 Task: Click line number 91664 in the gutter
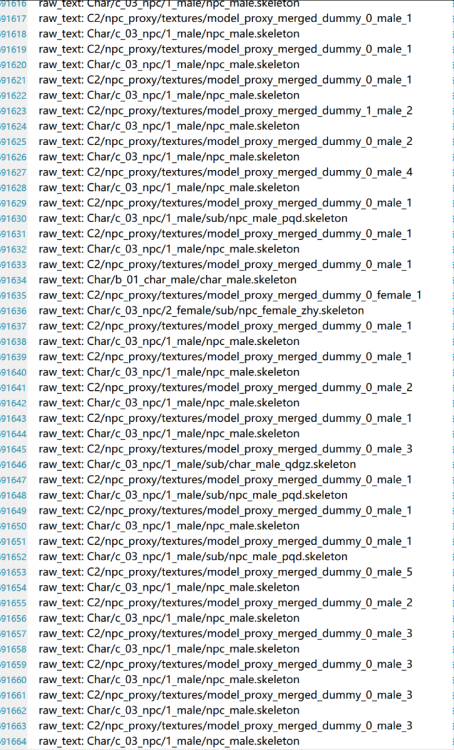tap(13, 741)
